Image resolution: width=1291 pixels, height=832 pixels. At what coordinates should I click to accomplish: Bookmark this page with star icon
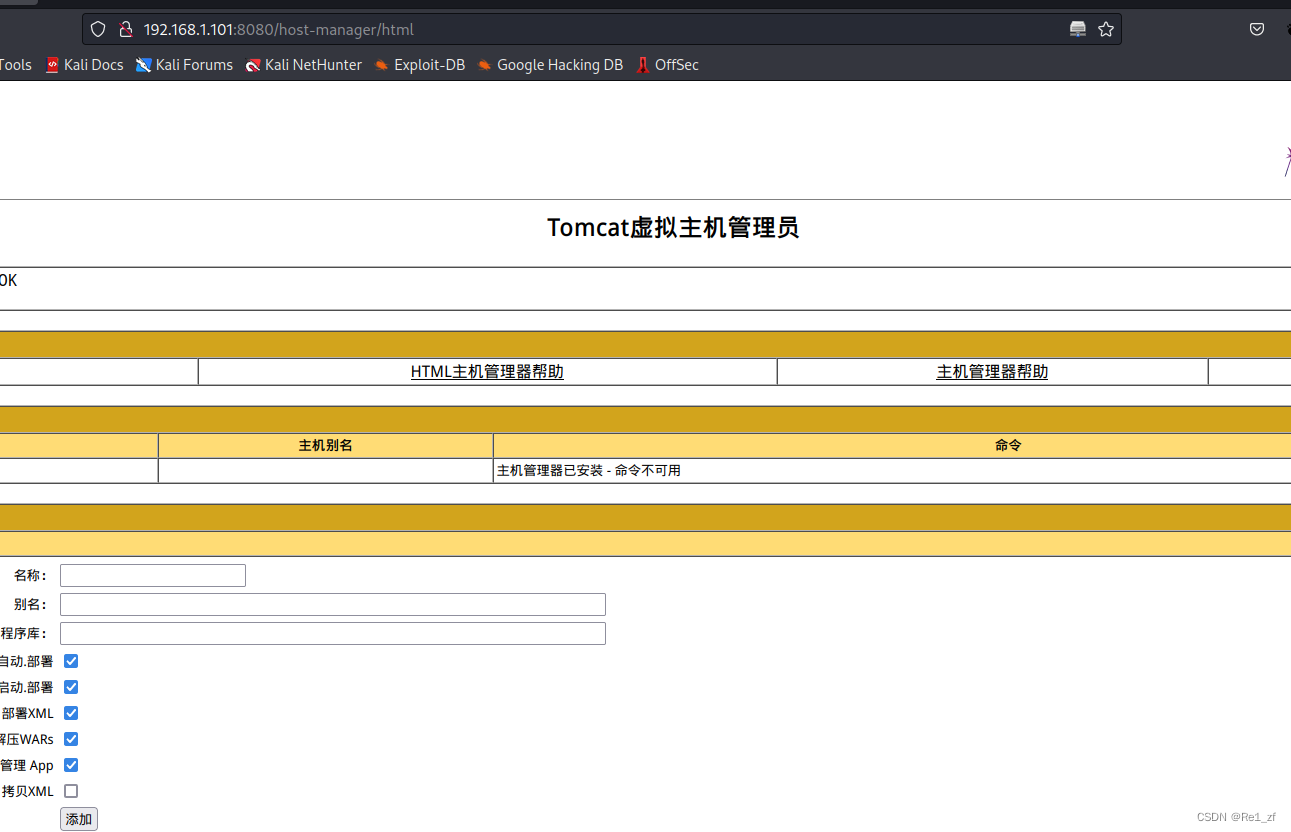[x=1106, y=29]
